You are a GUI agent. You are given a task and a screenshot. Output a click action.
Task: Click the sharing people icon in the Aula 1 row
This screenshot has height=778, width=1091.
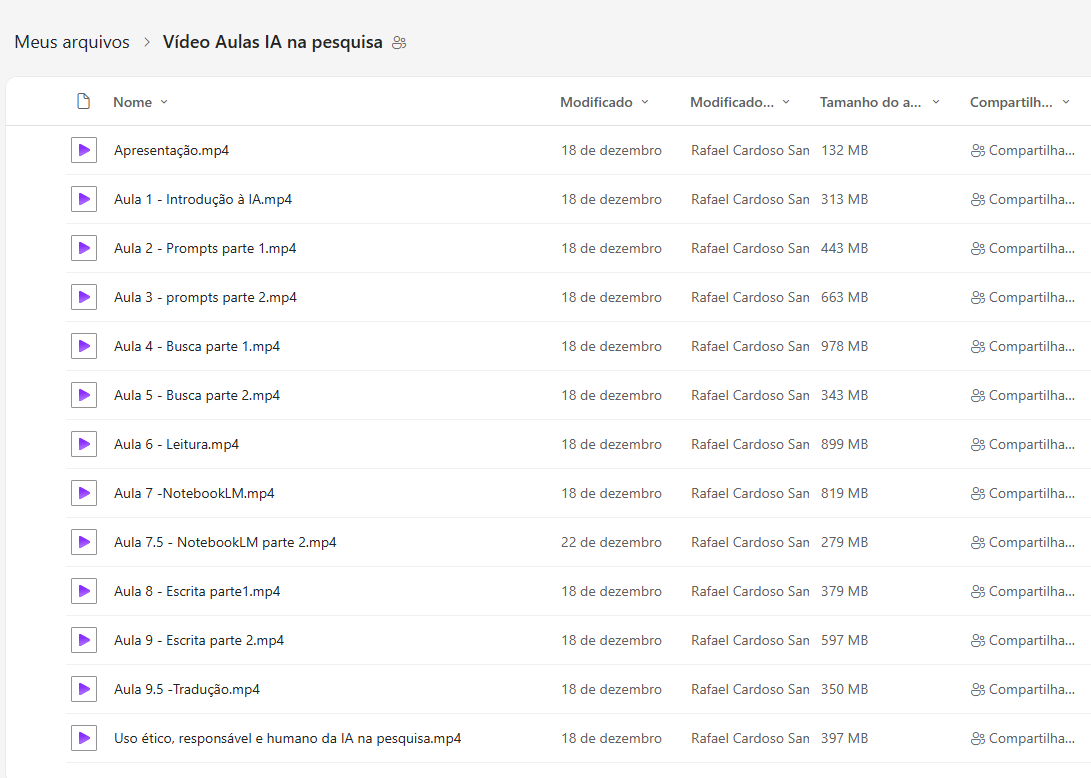(x=978, y=200)
